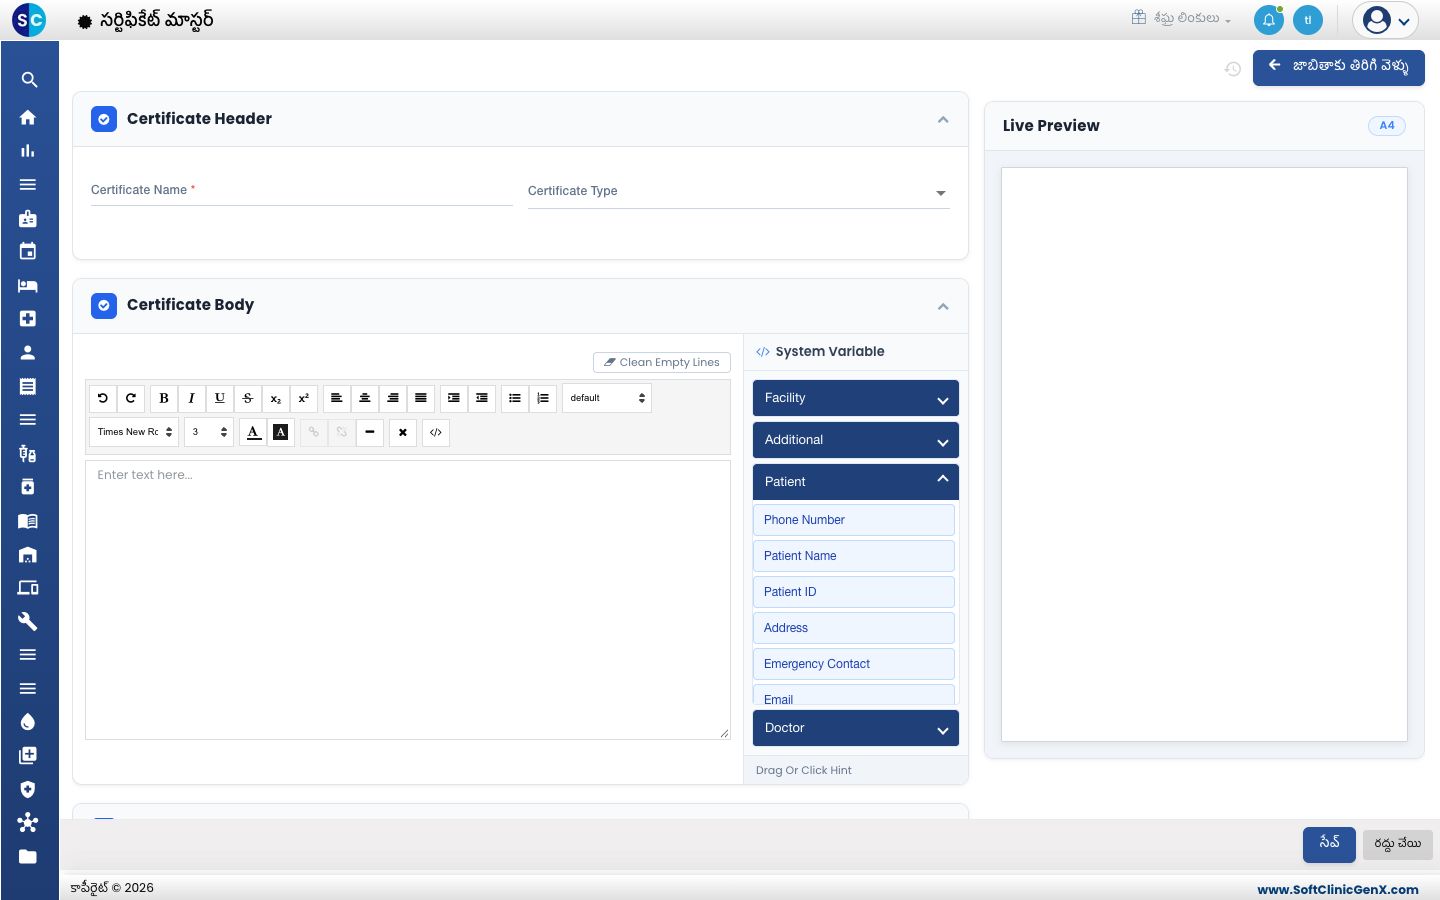Apply Italic formatting in editor toolbar
Viewport: 1440px width, 900px height.
click(x=192, y=398)
